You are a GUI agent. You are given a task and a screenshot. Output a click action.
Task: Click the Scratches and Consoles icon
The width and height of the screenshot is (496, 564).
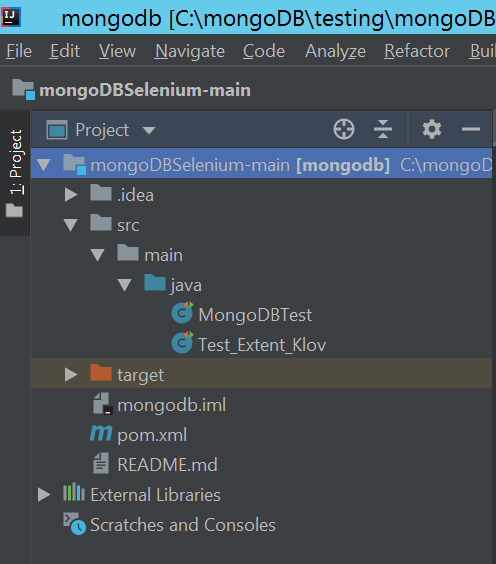click(74, 524)
